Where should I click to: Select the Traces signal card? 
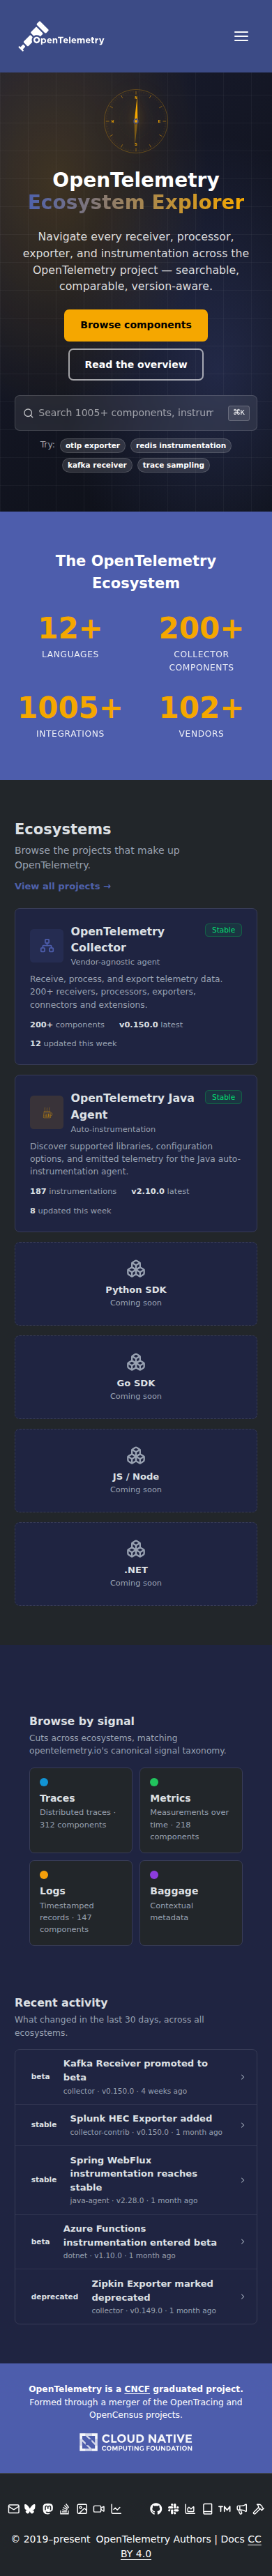pyautogui.click(x=81, y=1810)
